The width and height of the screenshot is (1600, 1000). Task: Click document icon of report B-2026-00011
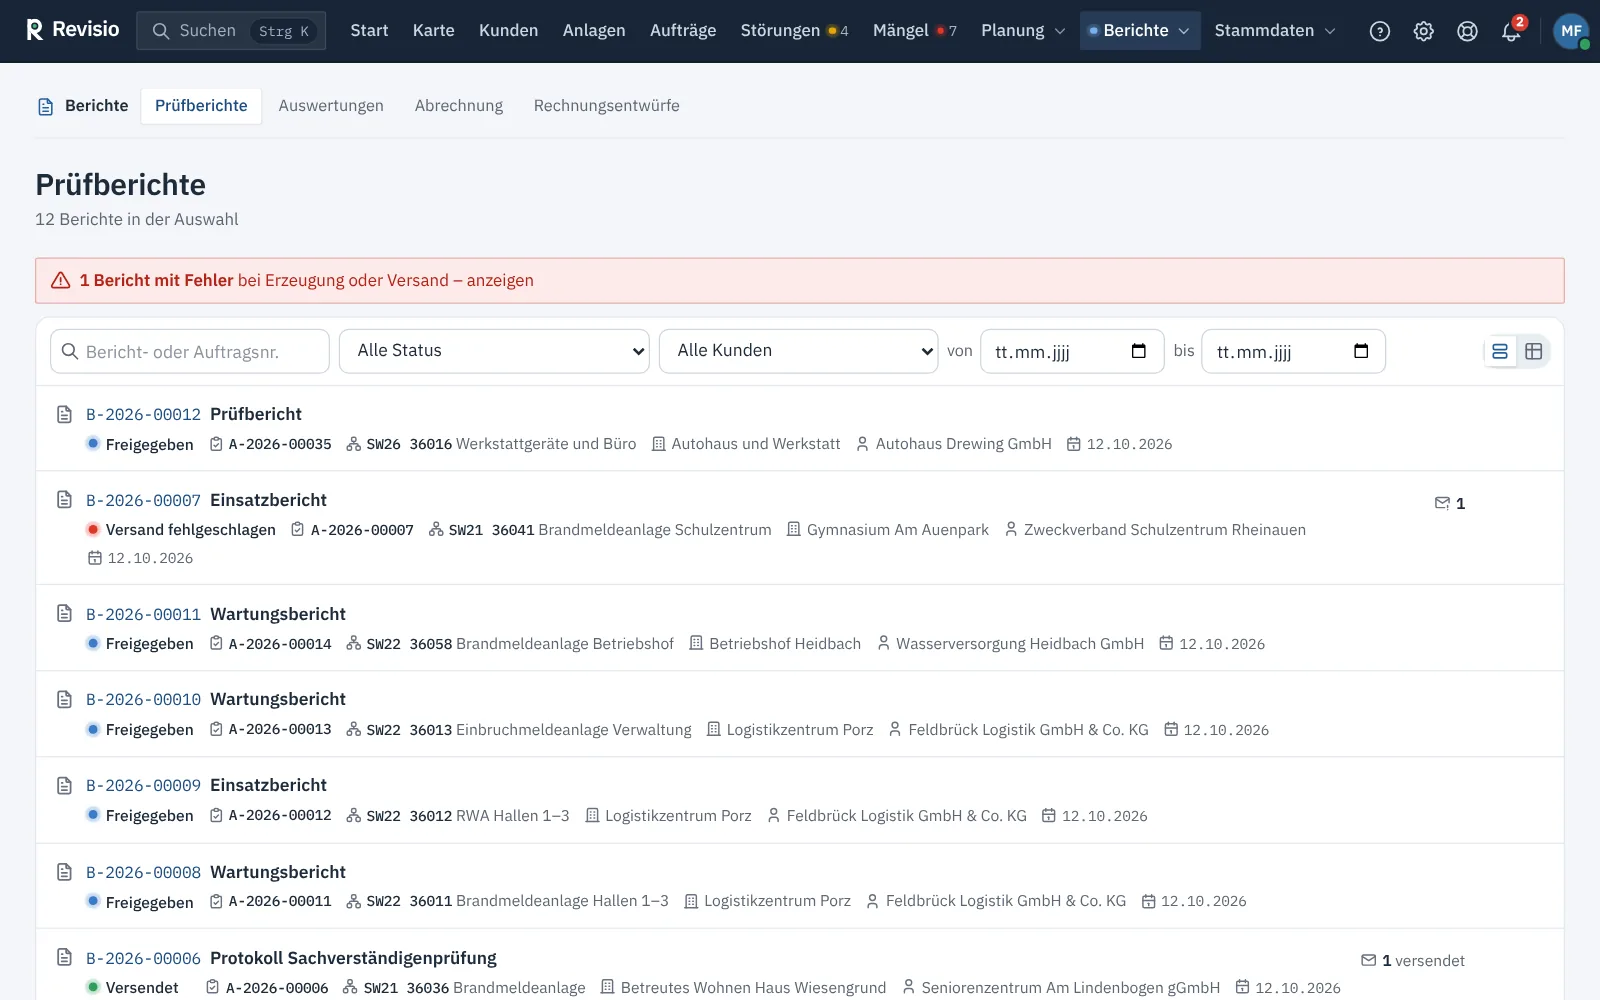[x=65, y=614]
